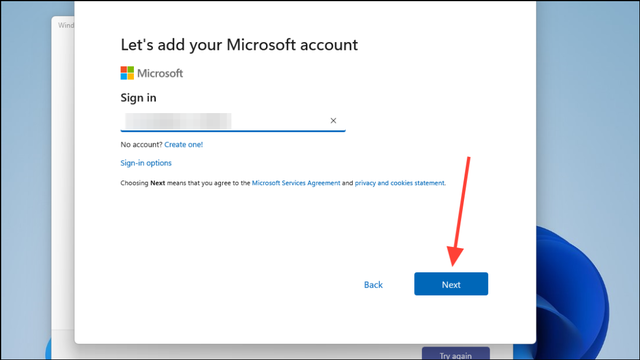Click into the Sign in email field
The image size is (640, 360).
pyautogui.click(x=233, y=121)
